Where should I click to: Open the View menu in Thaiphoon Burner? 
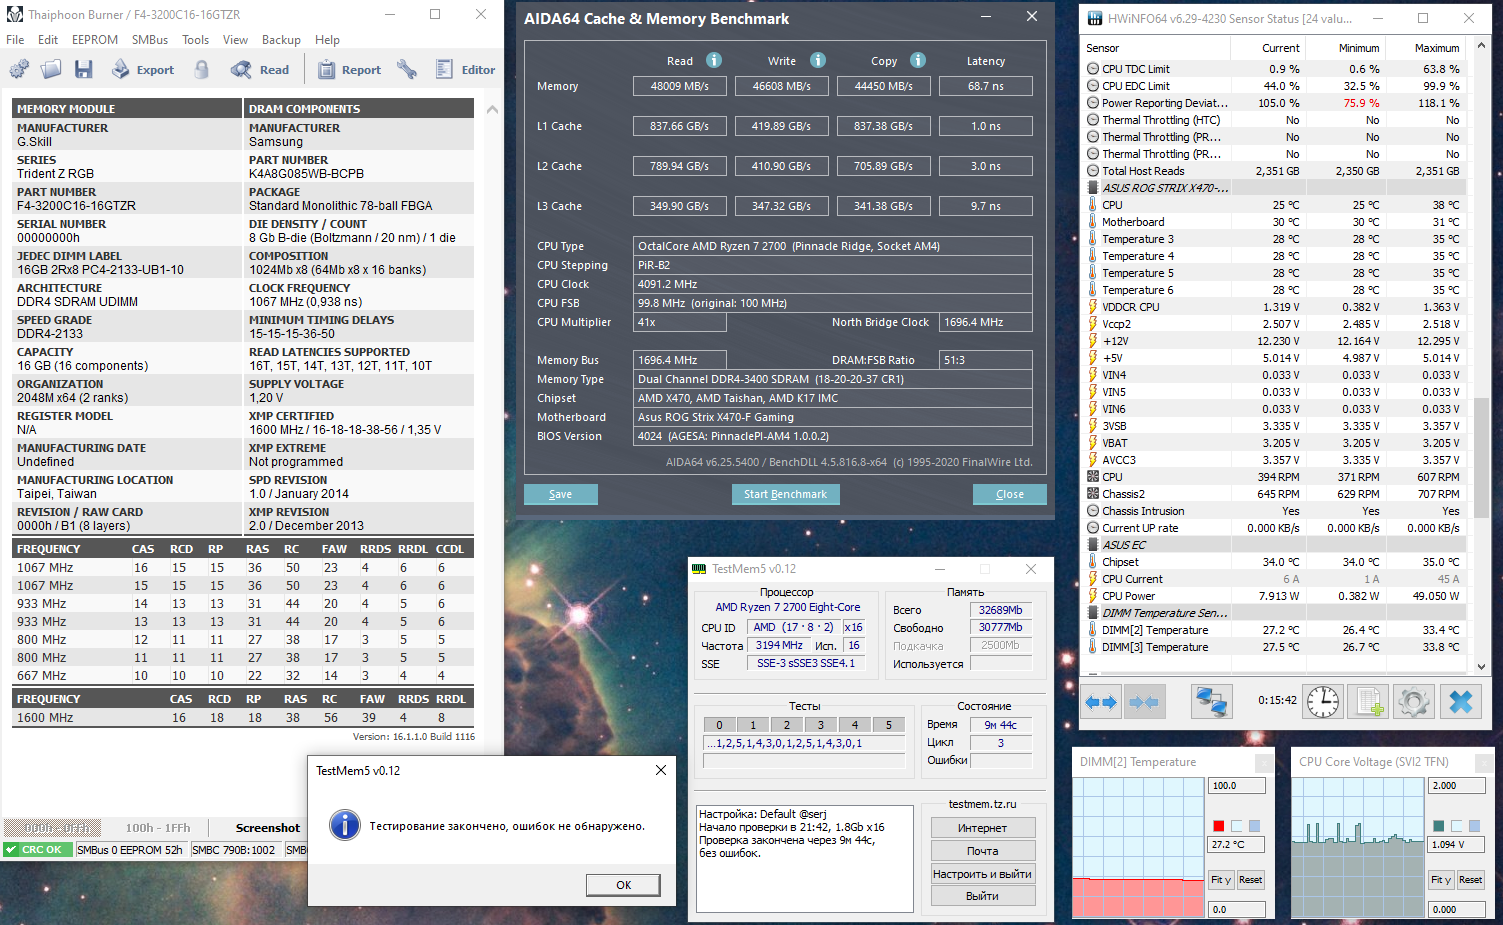[x=236, y=40]
